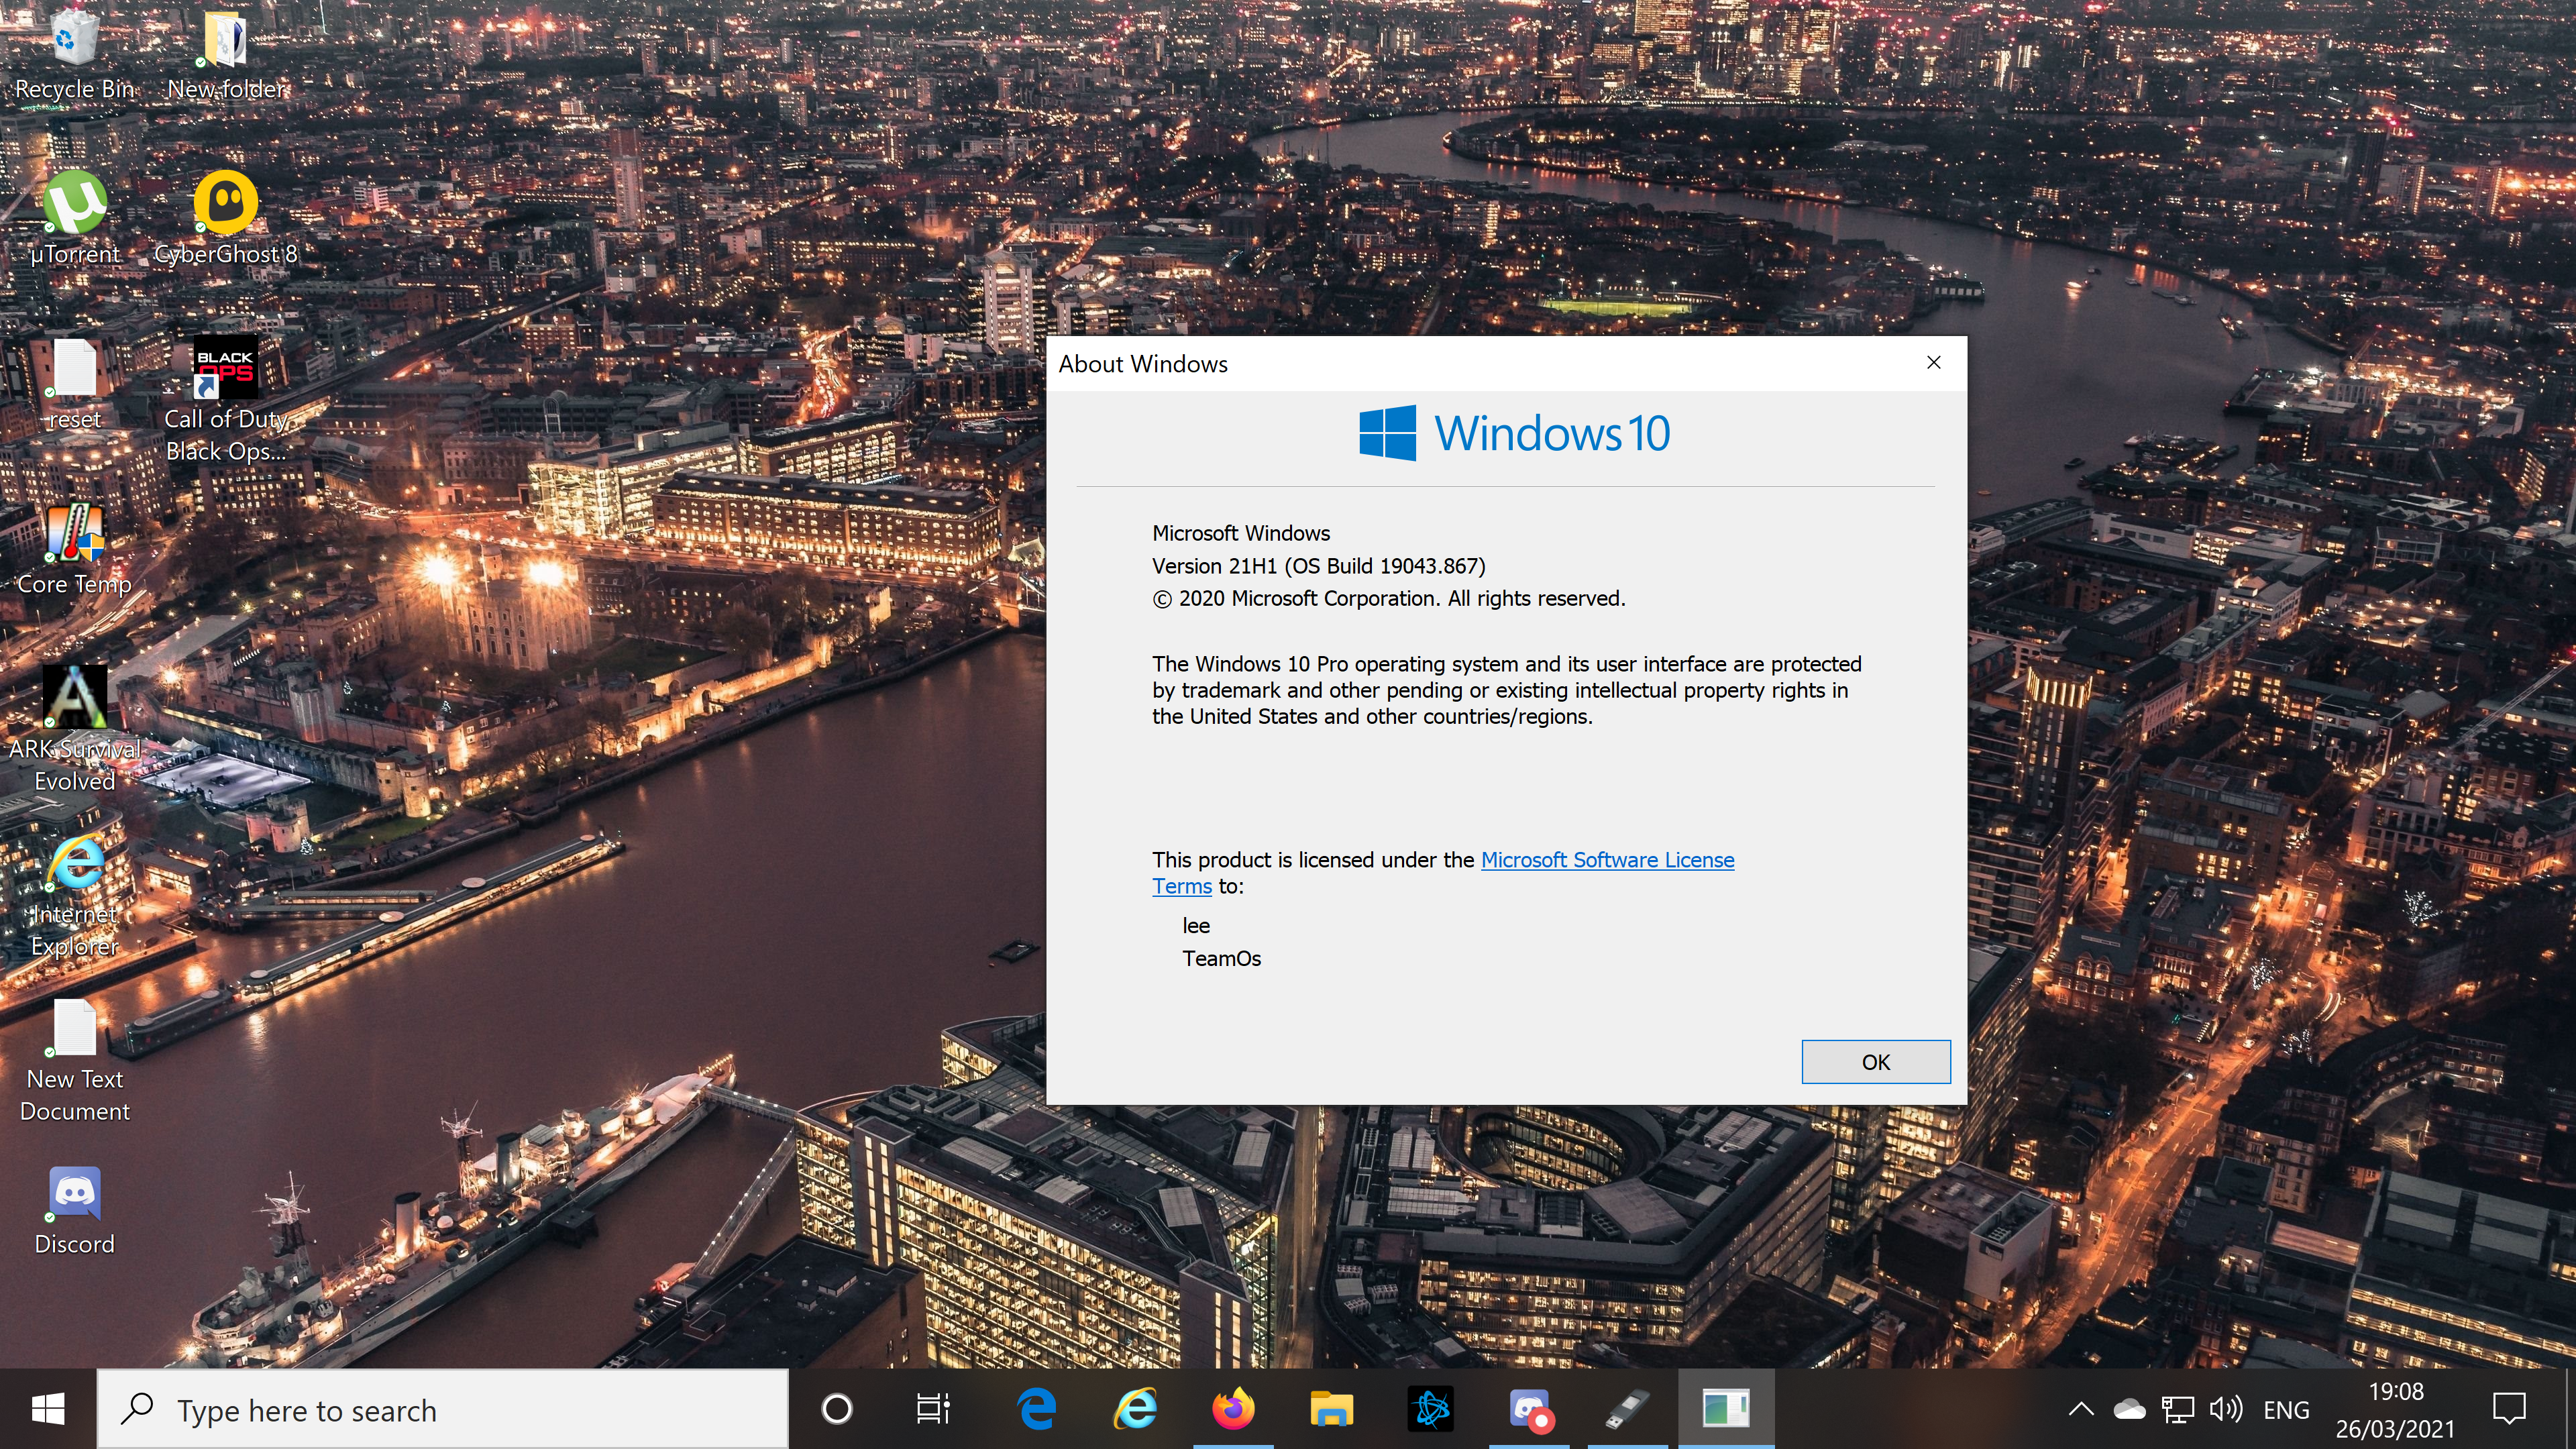Click OK in About Windows dialog

tap(1875, 1062)
